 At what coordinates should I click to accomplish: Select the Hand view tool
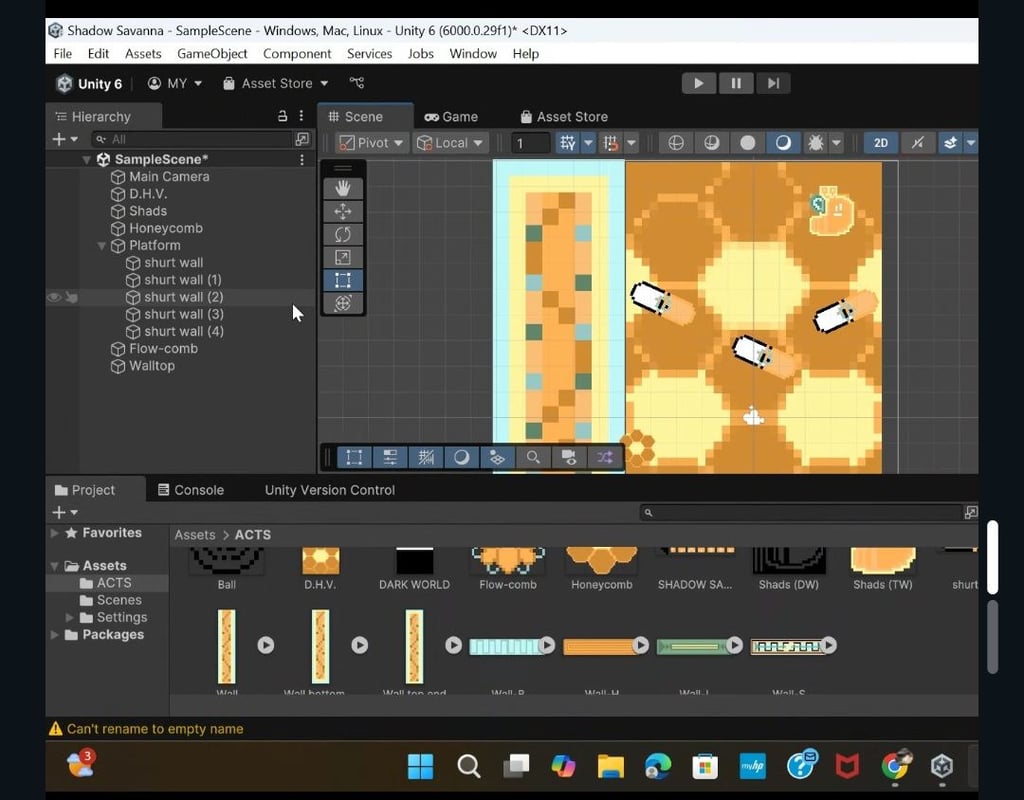point(343,189)
